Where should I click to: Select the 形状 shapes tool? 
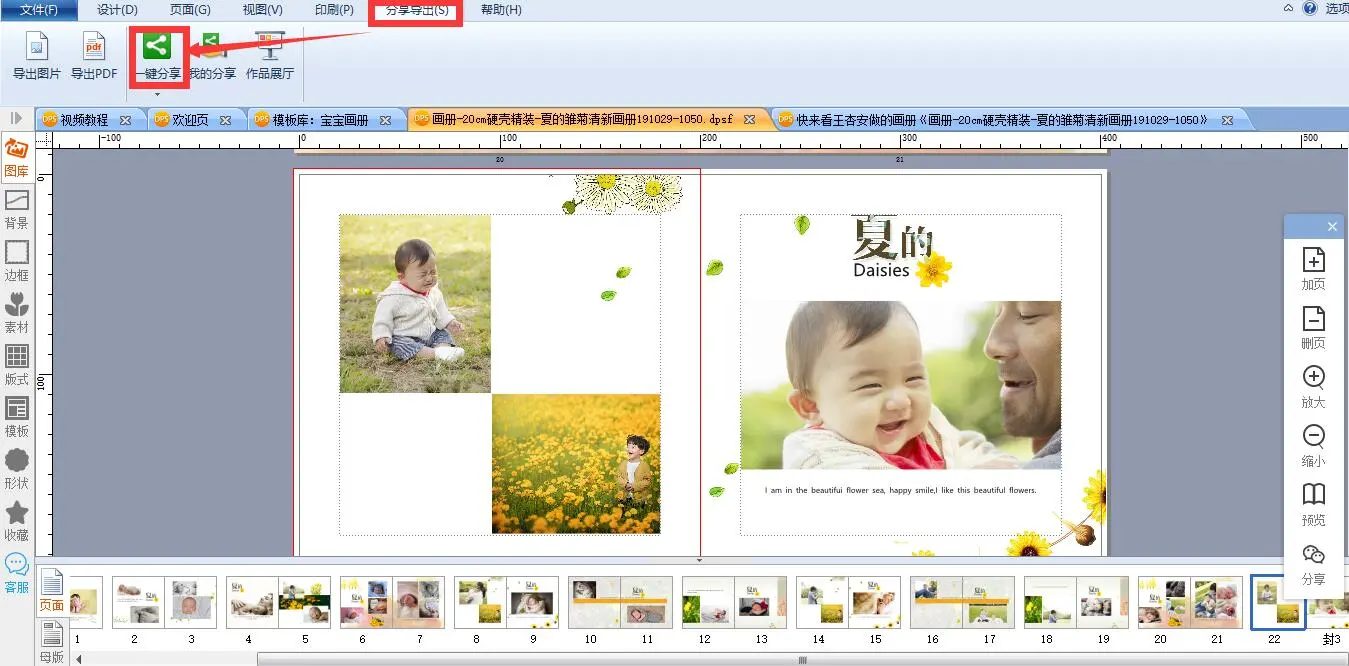(x=17, y=468)
